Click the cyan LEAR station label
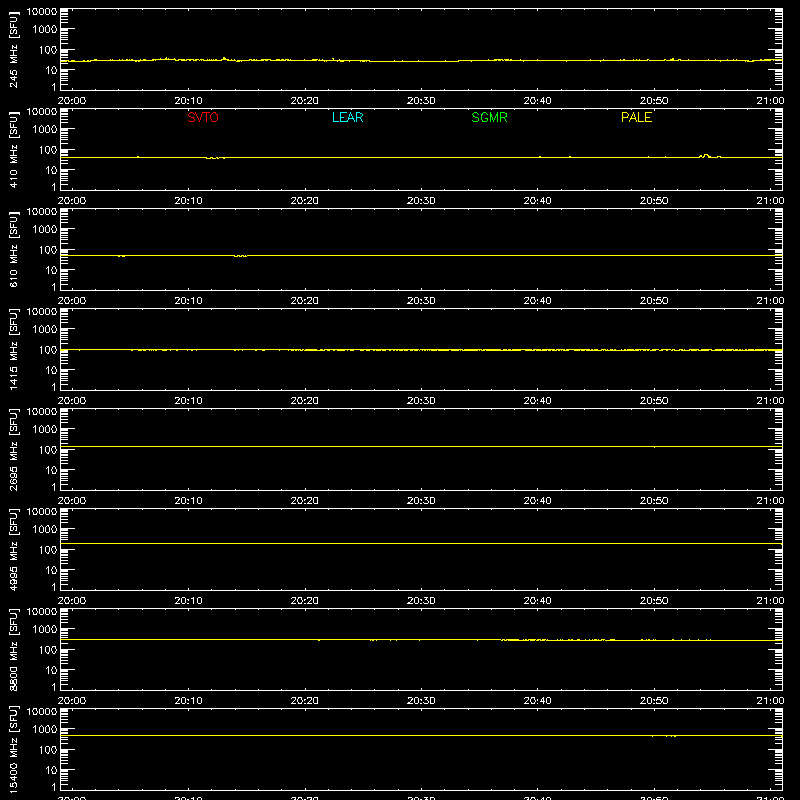This screenshot has width=800, height=800. (x=347, y=117)
